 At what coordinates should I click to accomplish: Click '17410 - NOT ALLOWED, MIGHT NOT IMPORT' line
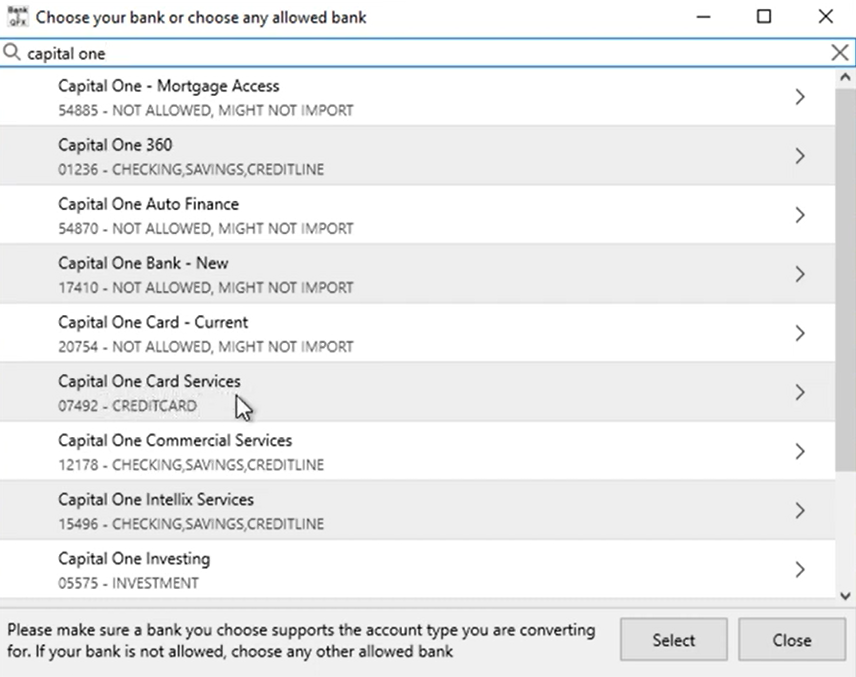206,287
